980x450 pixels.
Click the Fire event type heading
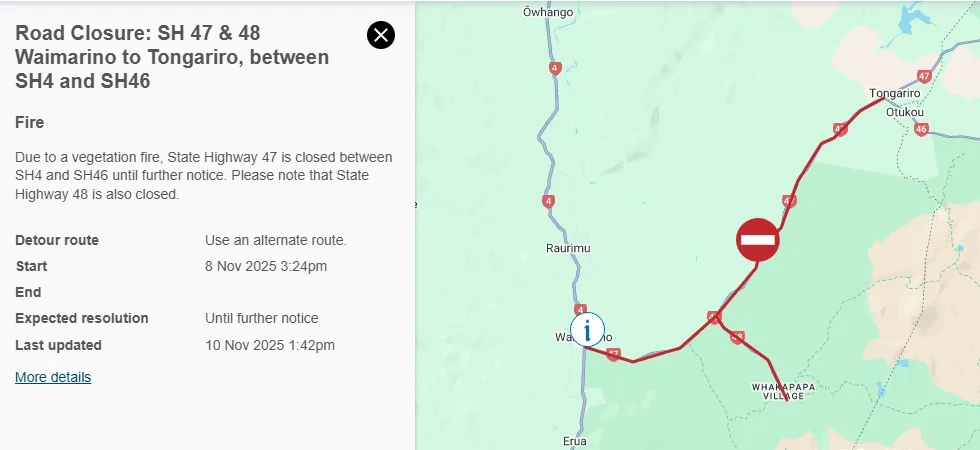pyautogui.click(x=30, y=123)
